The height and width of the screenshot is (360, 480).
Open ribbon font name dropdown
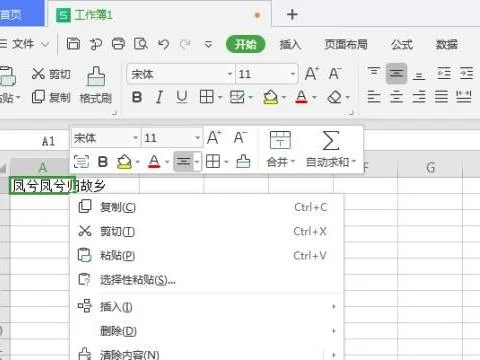[x=230, y=74]
